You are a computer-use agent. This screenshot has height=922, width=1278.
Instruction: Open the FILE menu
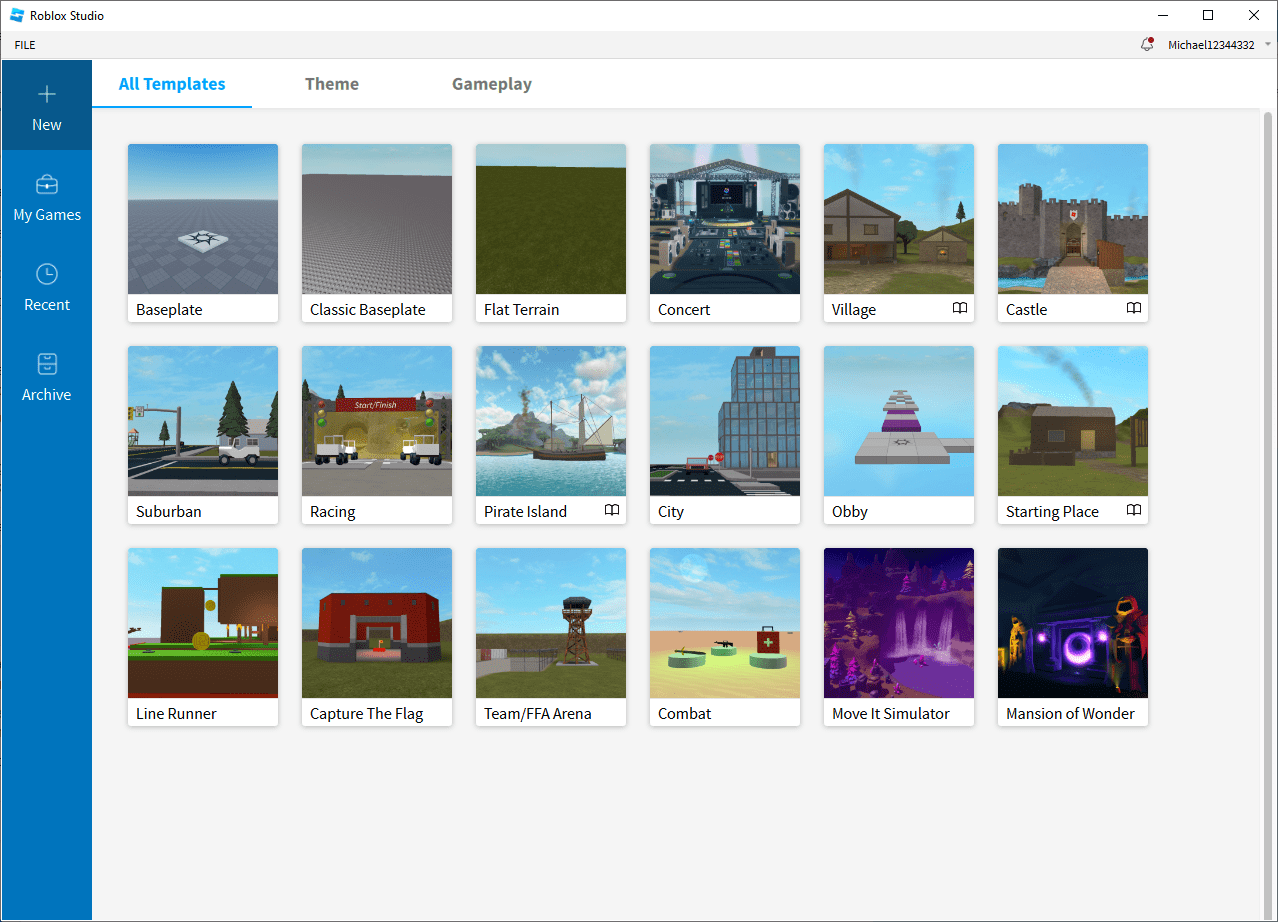[25, 45]
